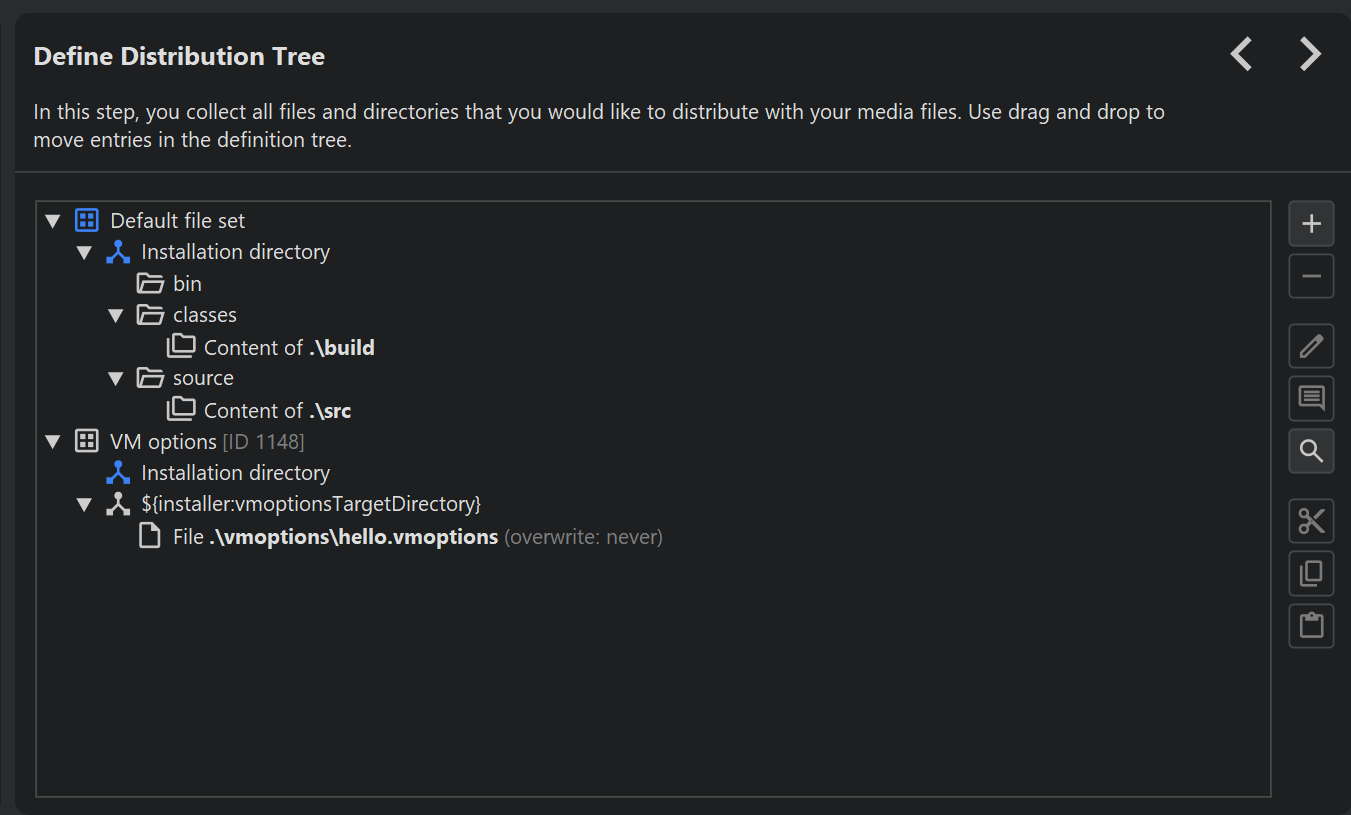Collapse the Default file set node
This screenshot has width=1351, height=815.
[53, 221]
